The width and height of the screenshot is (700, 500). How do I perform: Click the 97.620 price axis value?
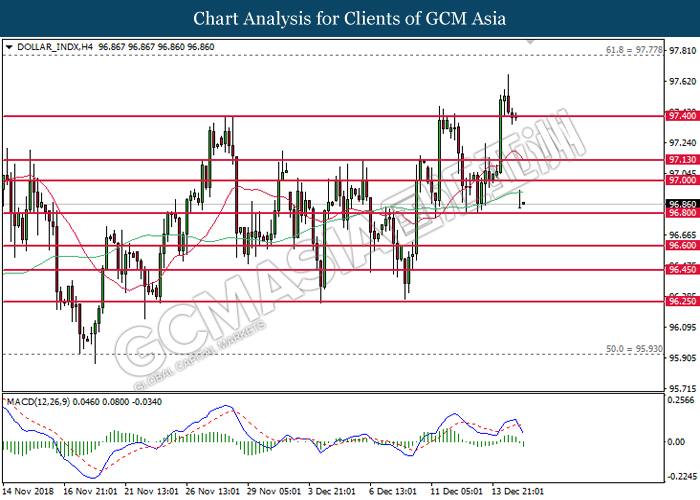tap(683, 81)
